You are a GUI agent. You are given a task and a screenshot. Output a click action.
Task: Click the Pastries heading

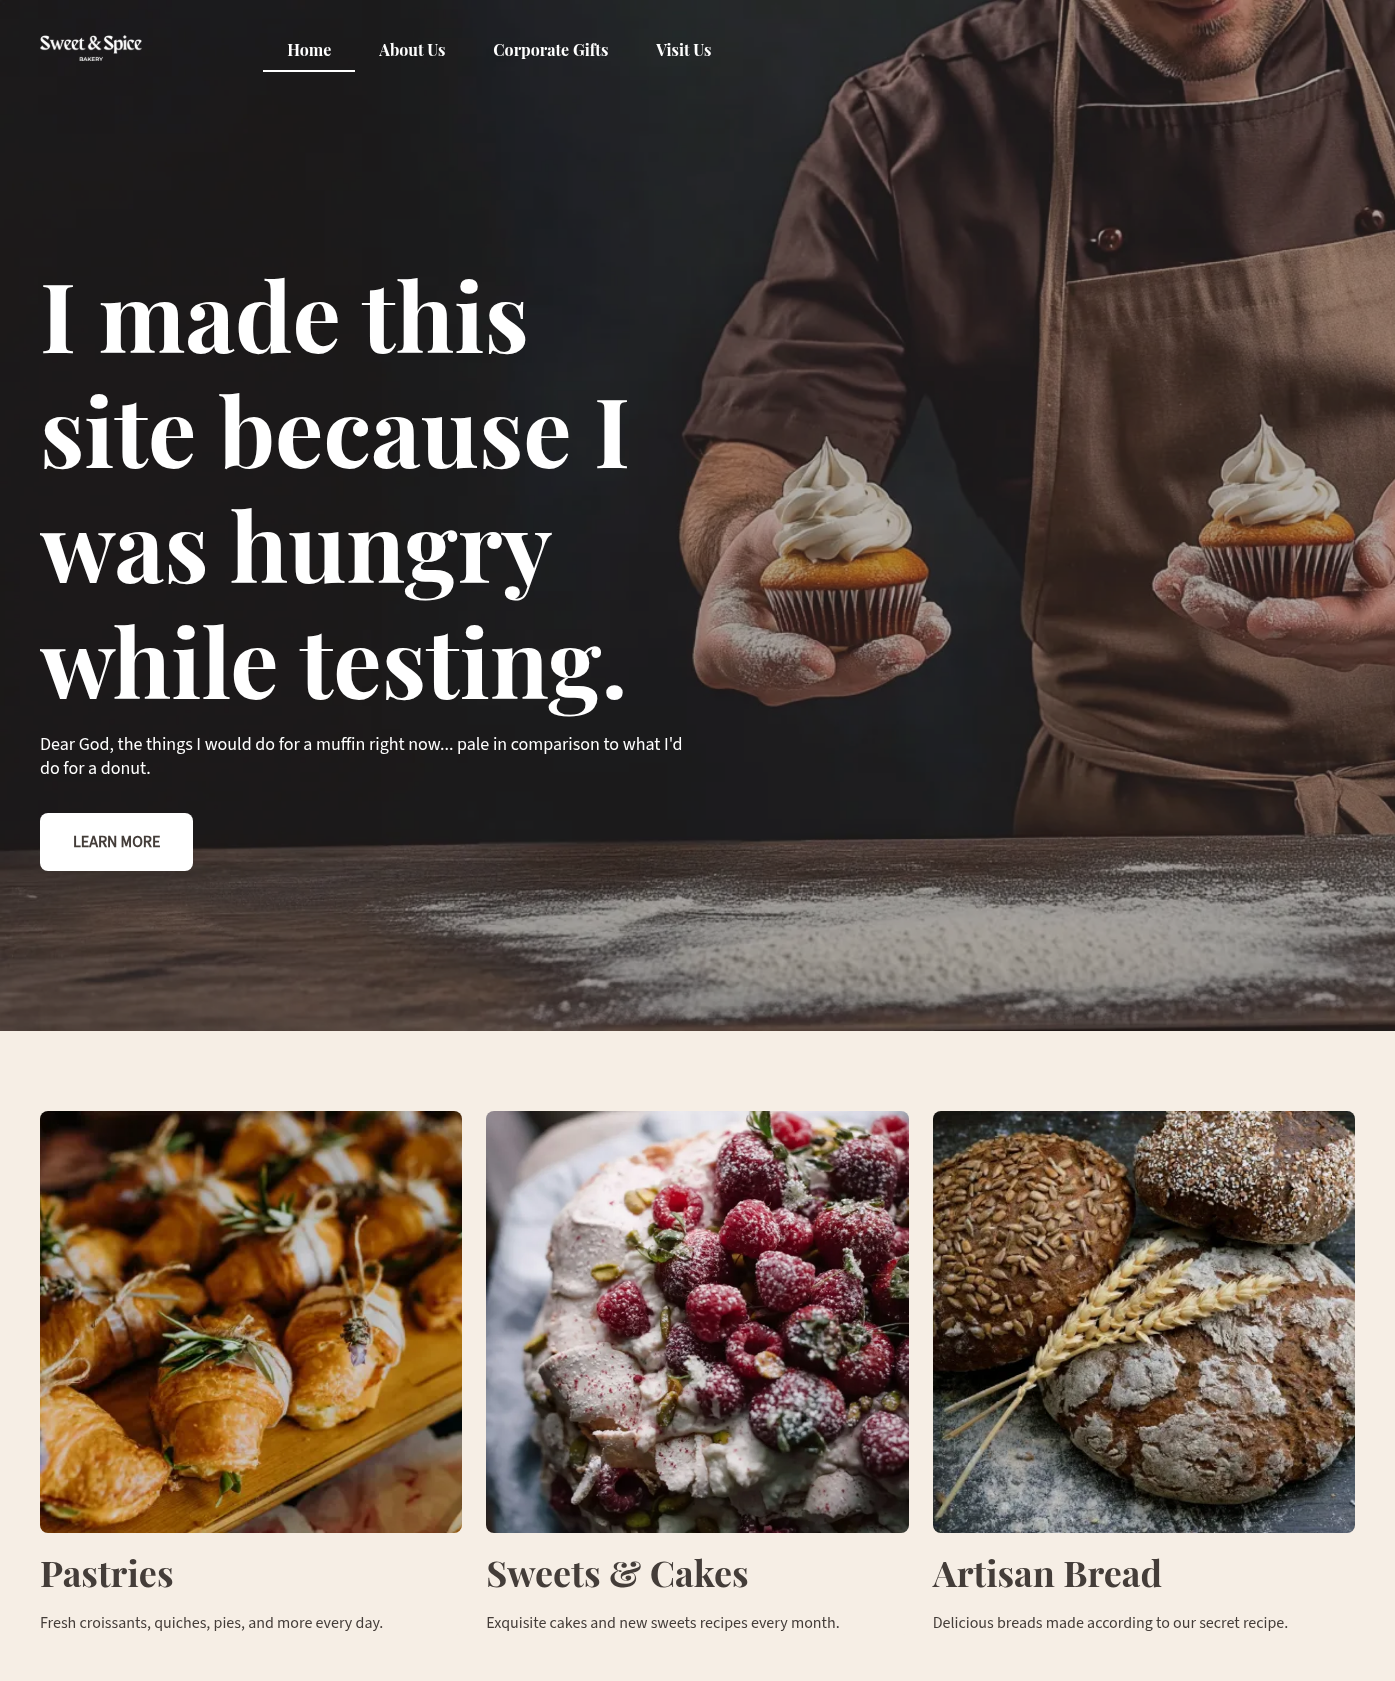[x=107, y=1574]
